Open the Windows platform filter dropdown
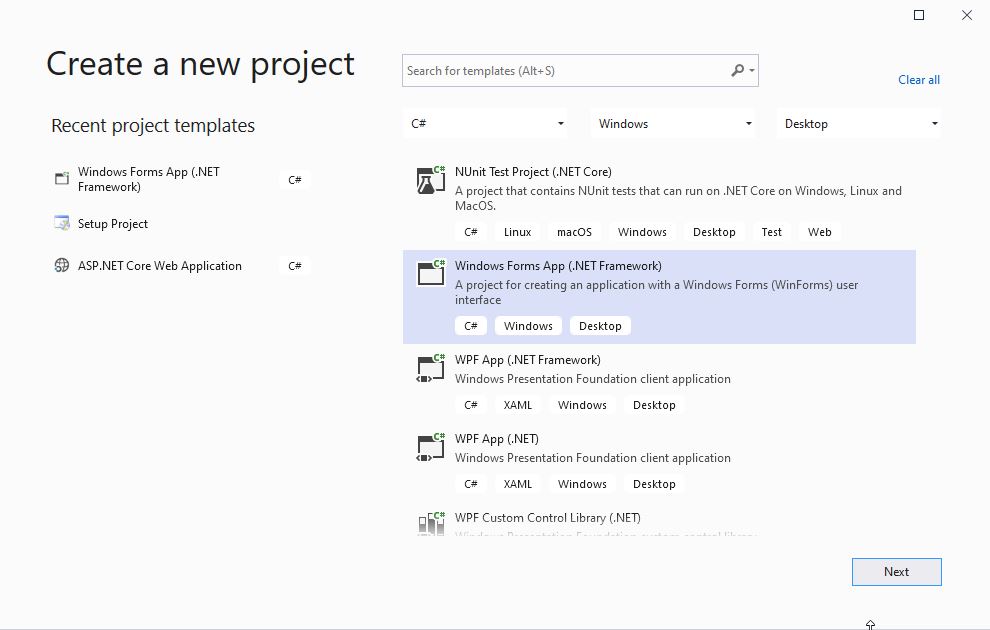 coord(673,124)
